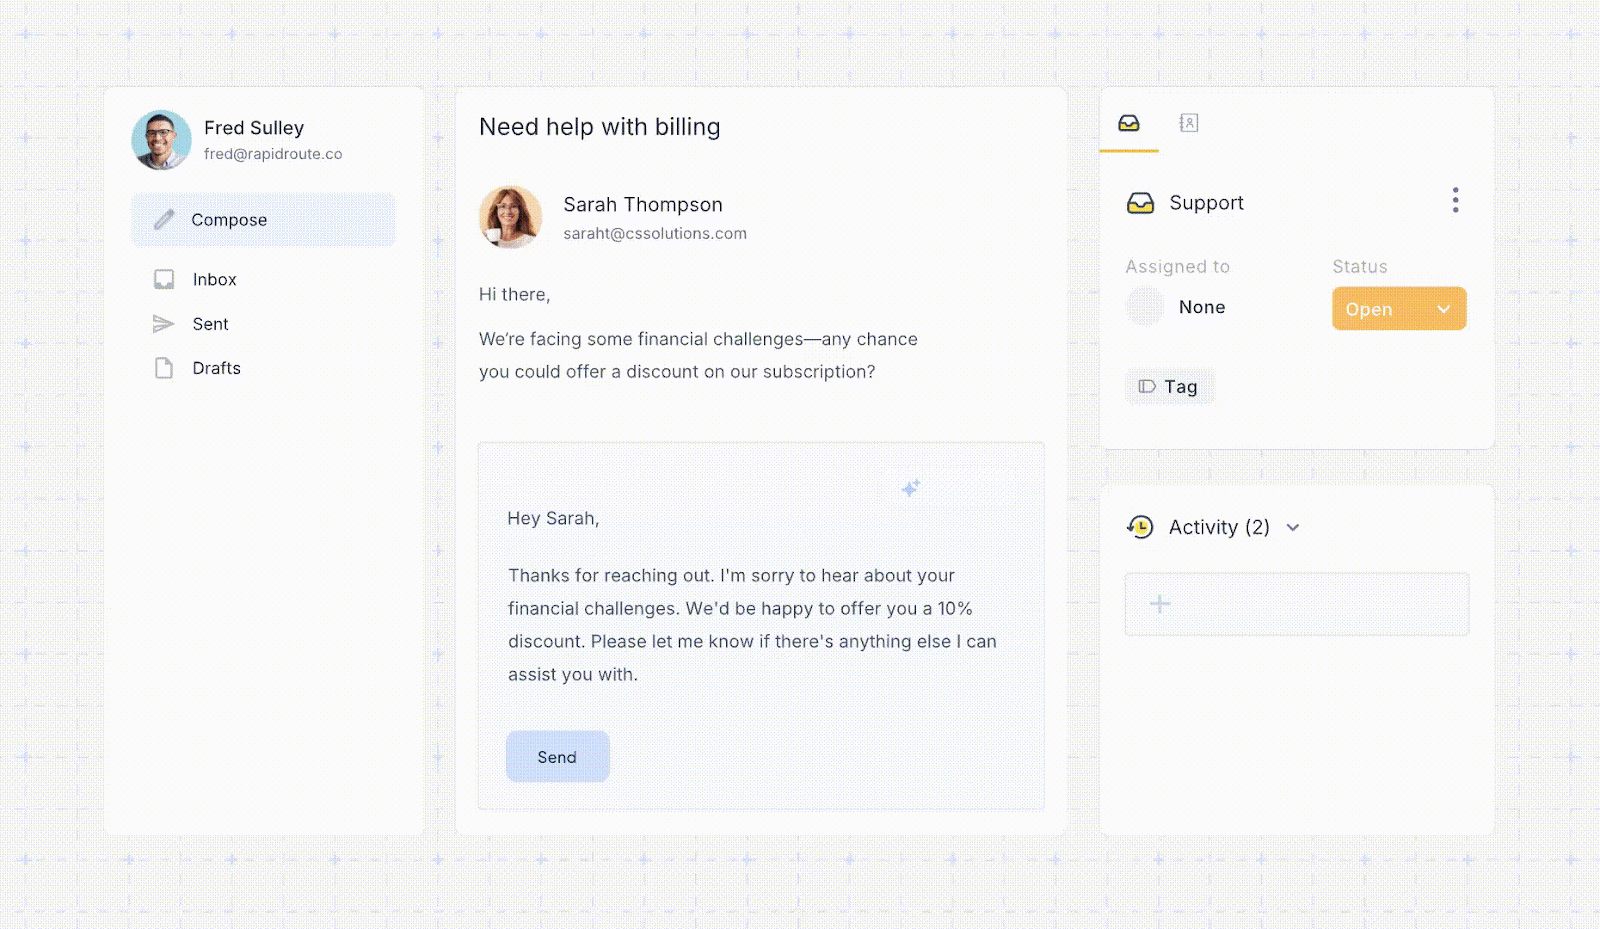Open the Open status dropdown
Screen dimensions: 1600x929
pos(1398,308)
